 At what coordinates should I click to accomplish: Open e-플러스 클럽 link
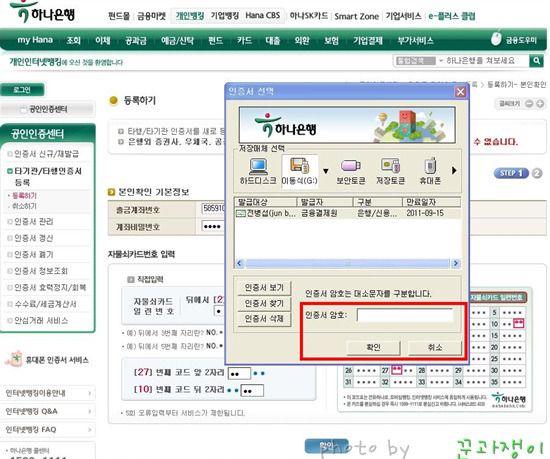click(x=452, y=16)
